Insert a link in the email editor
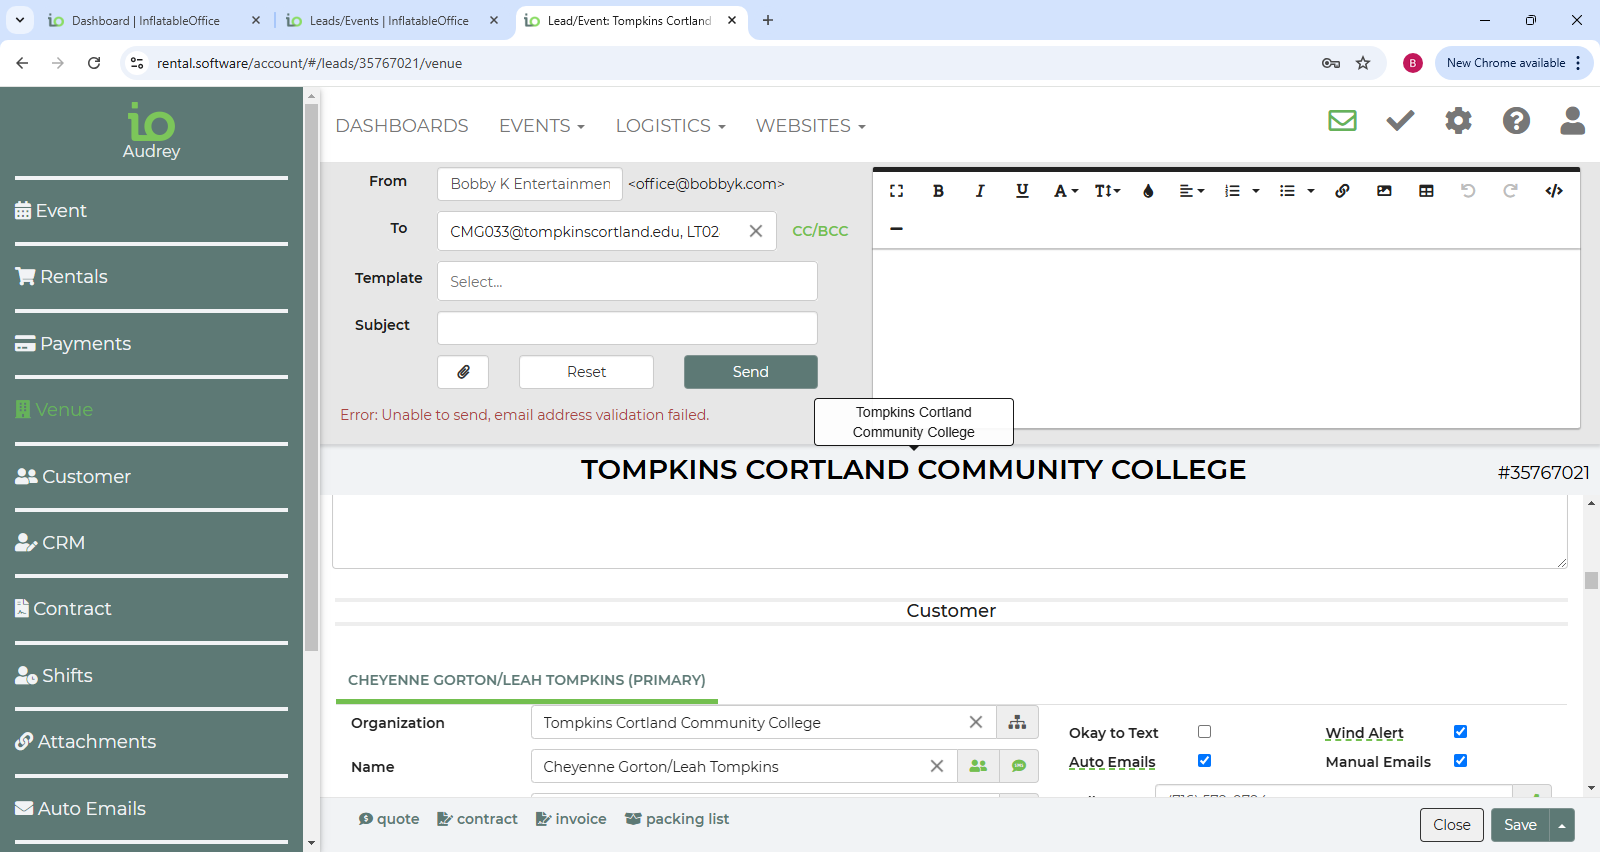1600x852 pixels. point(1342,191)
